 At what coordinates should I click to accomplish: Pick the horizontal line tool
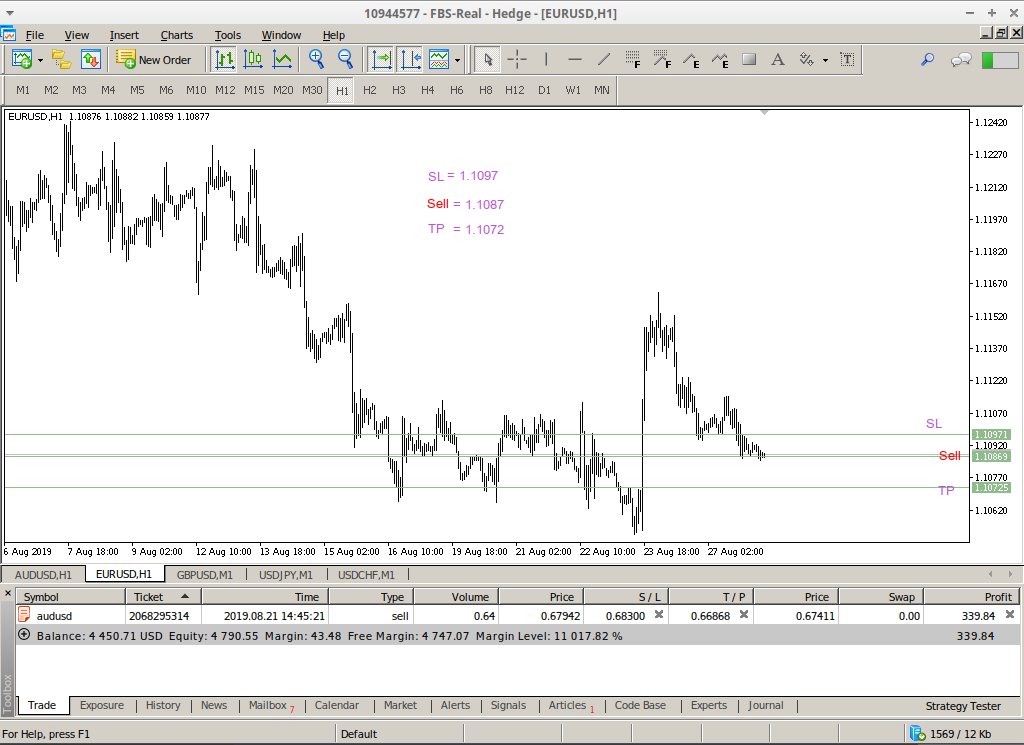(575, 60)
